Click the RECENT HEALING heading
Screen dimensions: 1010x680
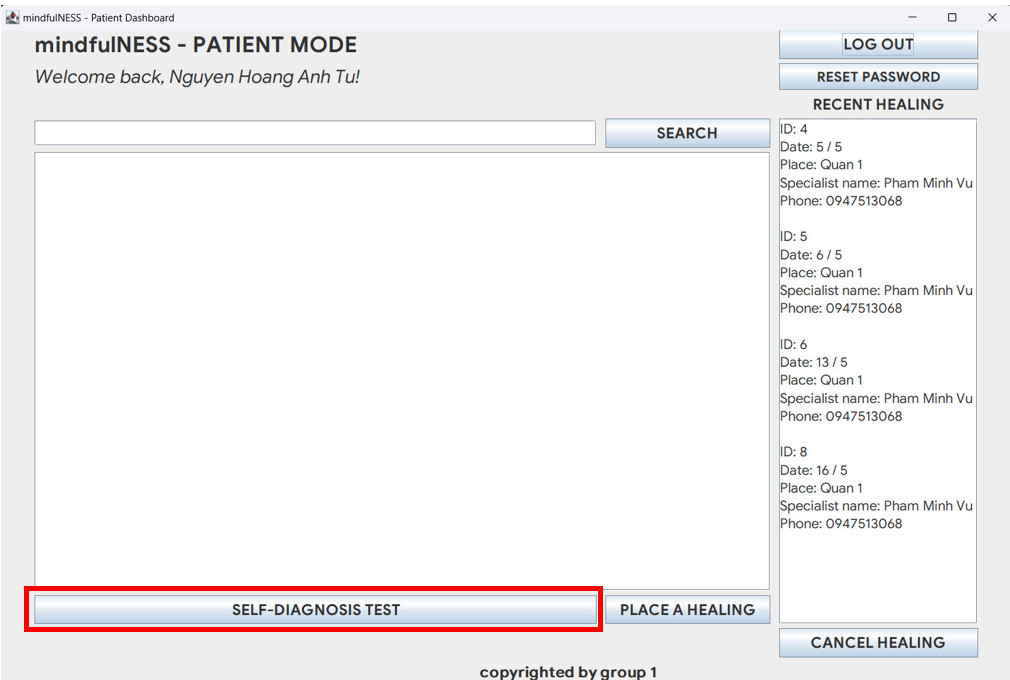878,104
